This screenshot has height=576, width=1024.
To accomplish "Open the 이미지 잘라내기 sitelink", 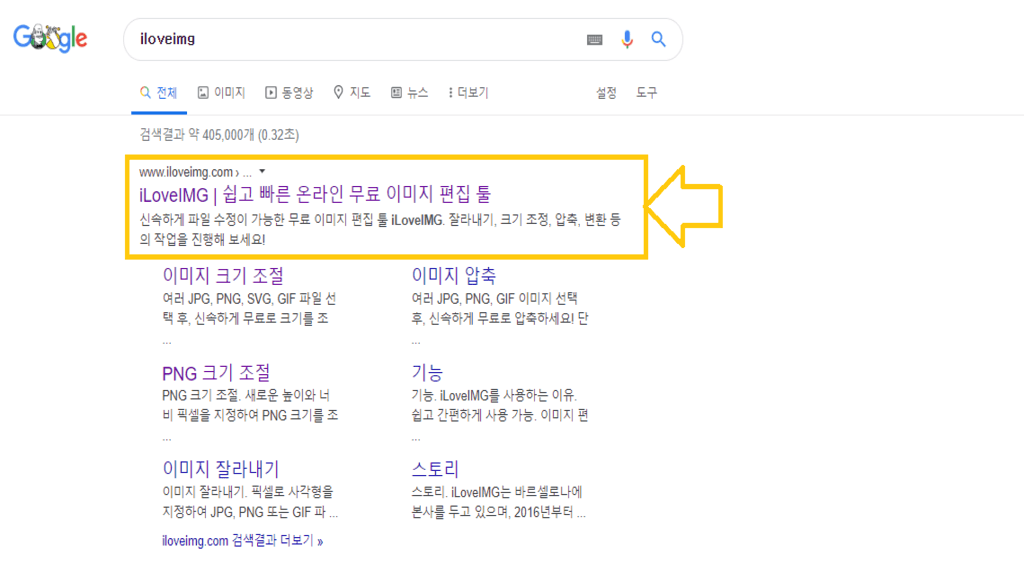I will pos(221,469).
